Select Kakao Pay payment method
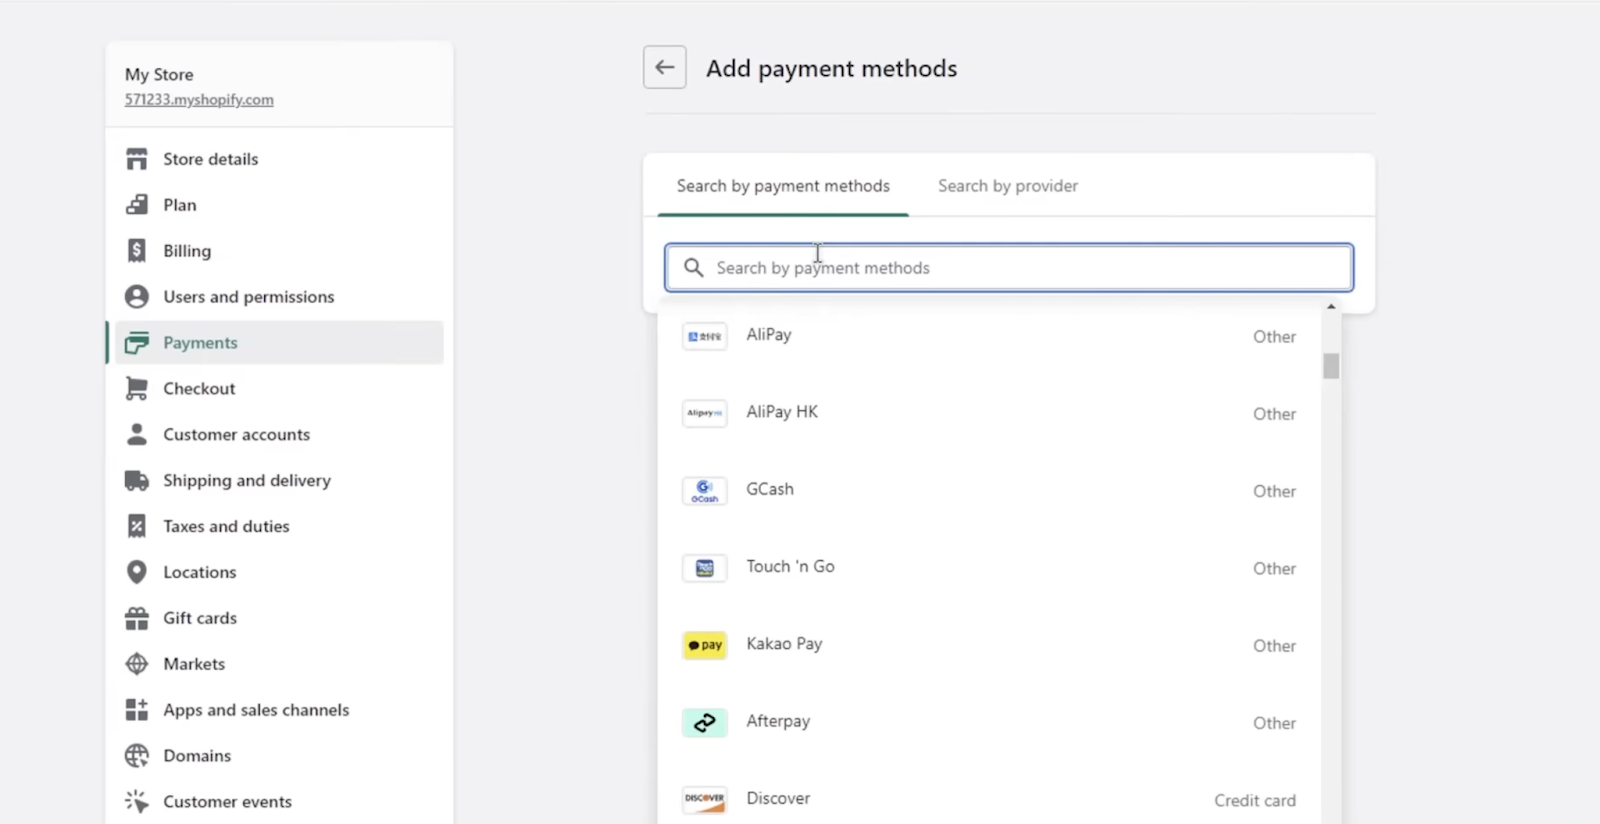This screenshot has width=1600, height=824. tap(990, 646)
